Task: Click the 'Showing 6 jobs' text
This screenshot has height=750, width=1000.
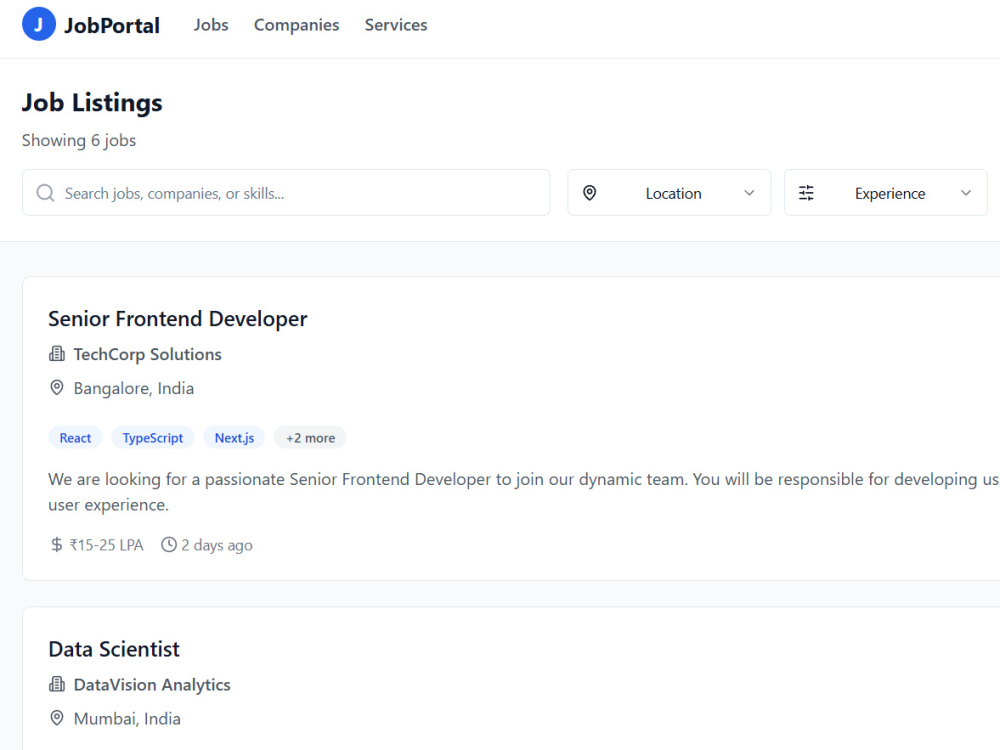Action: (79, 140)
